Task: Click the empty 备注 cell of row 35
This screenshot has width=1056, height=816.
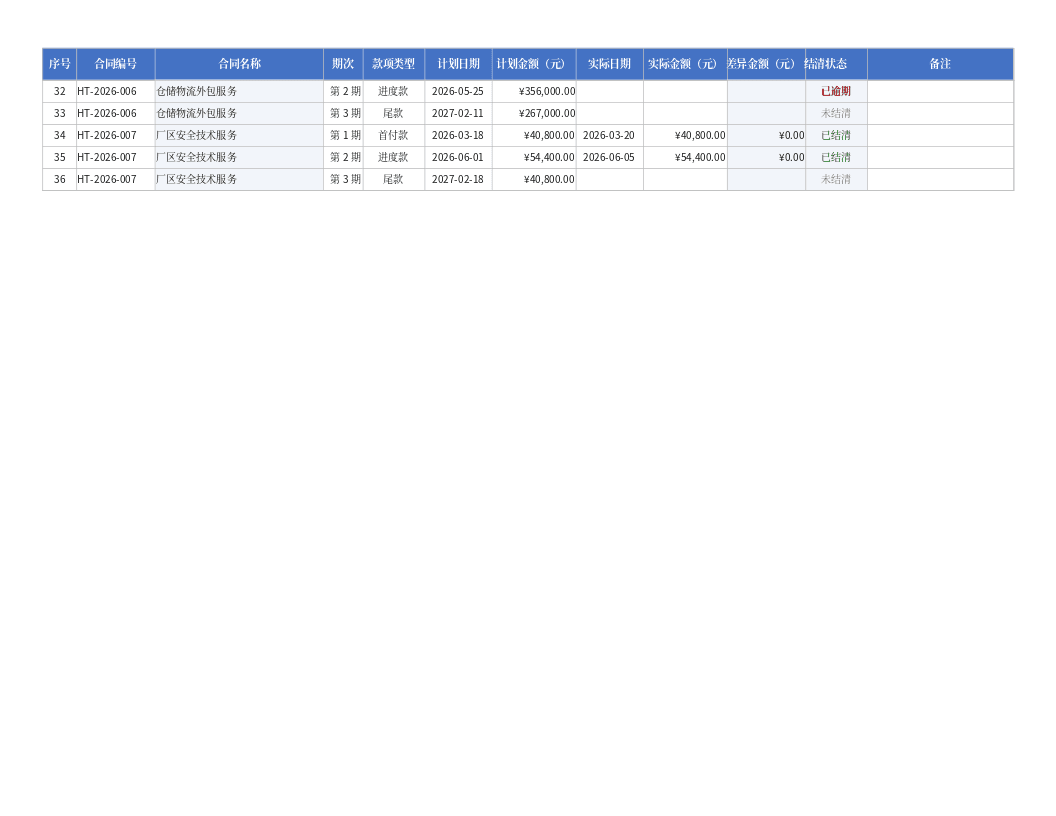Action: (940, 158)
